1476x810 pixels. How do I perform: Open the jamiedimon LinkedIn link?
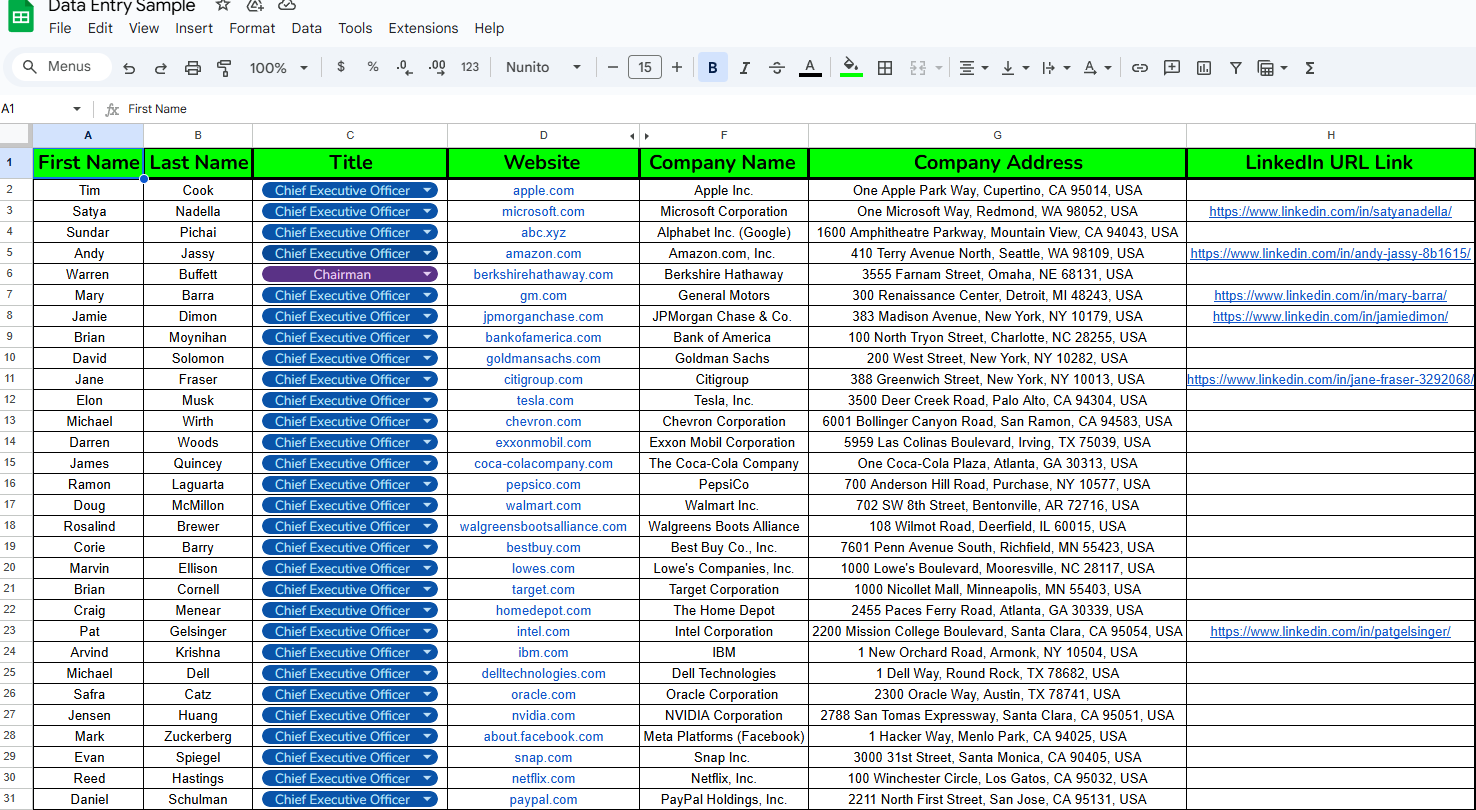pyautogui.click(x=1330, y=316)
